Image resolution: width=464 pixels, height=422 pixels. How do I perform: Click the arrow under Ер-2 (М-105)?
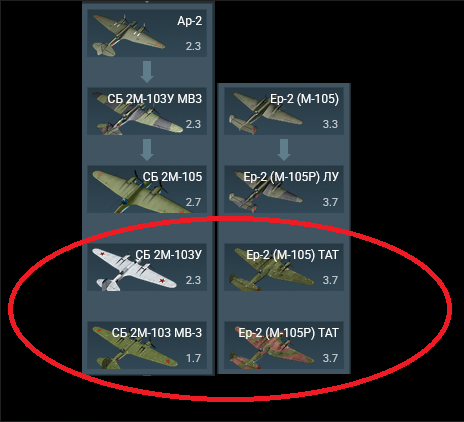tap(284, 150)
